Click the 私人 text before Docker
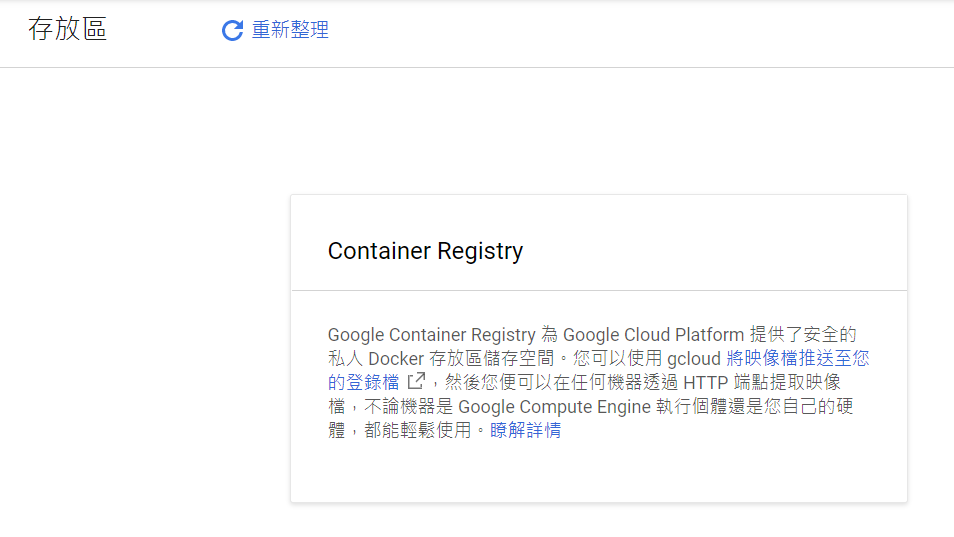954x537 pixels. point(346,359)
